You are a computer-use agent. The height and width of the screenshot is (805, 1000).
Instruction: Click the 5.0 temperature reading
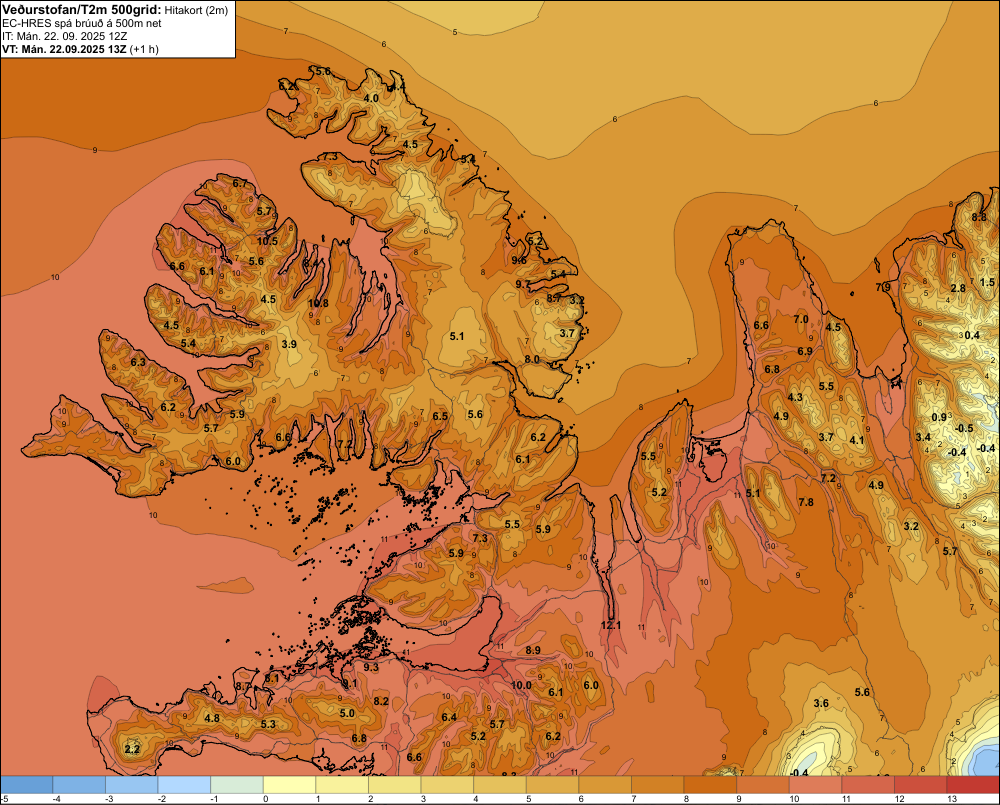(347, 713)
